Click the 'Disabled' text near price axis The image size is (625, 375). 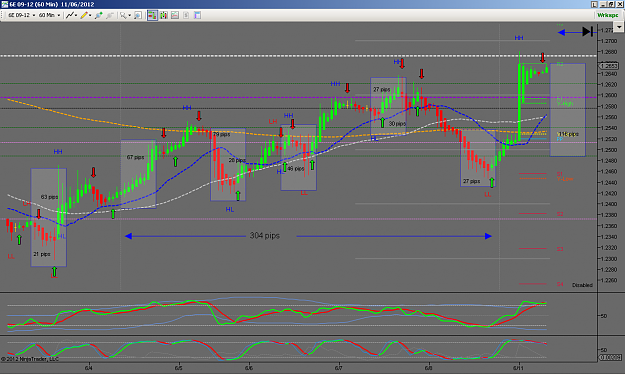pyautogui.click(x=582, y=285)
